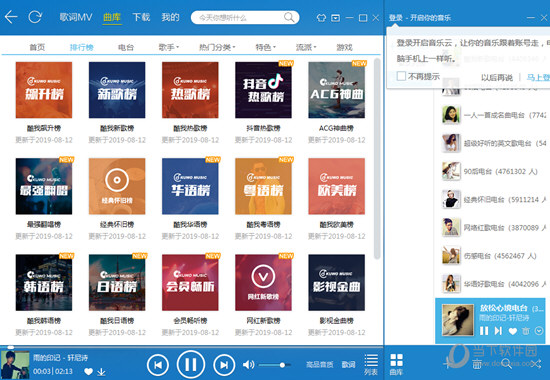This screenshot has height=380, width=550.
Task: Open the 华语榜 chart cover
Action: (190, 186)
